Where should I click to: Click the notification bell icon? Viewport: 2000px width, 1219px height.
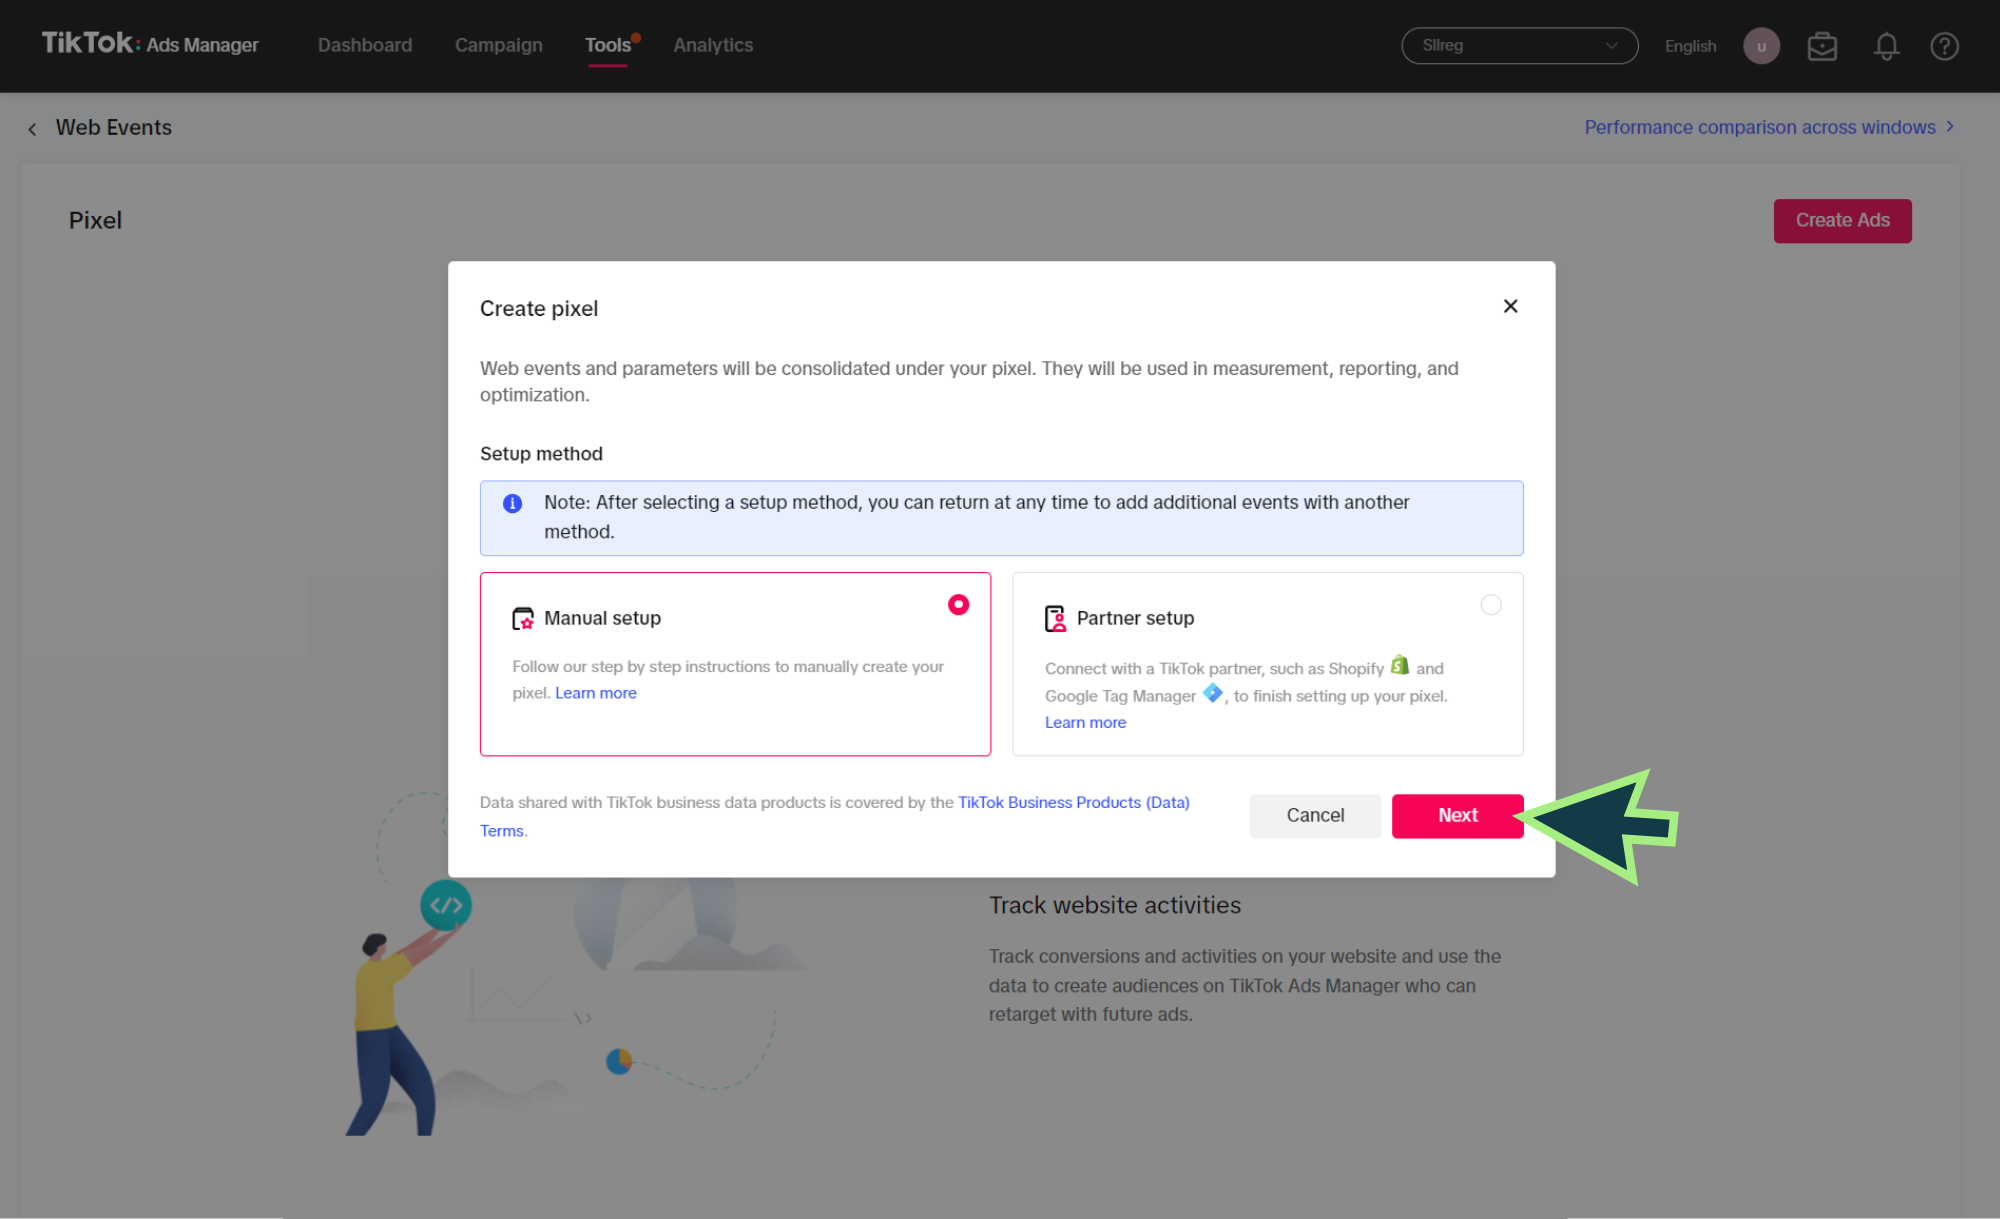point(1886,46)
